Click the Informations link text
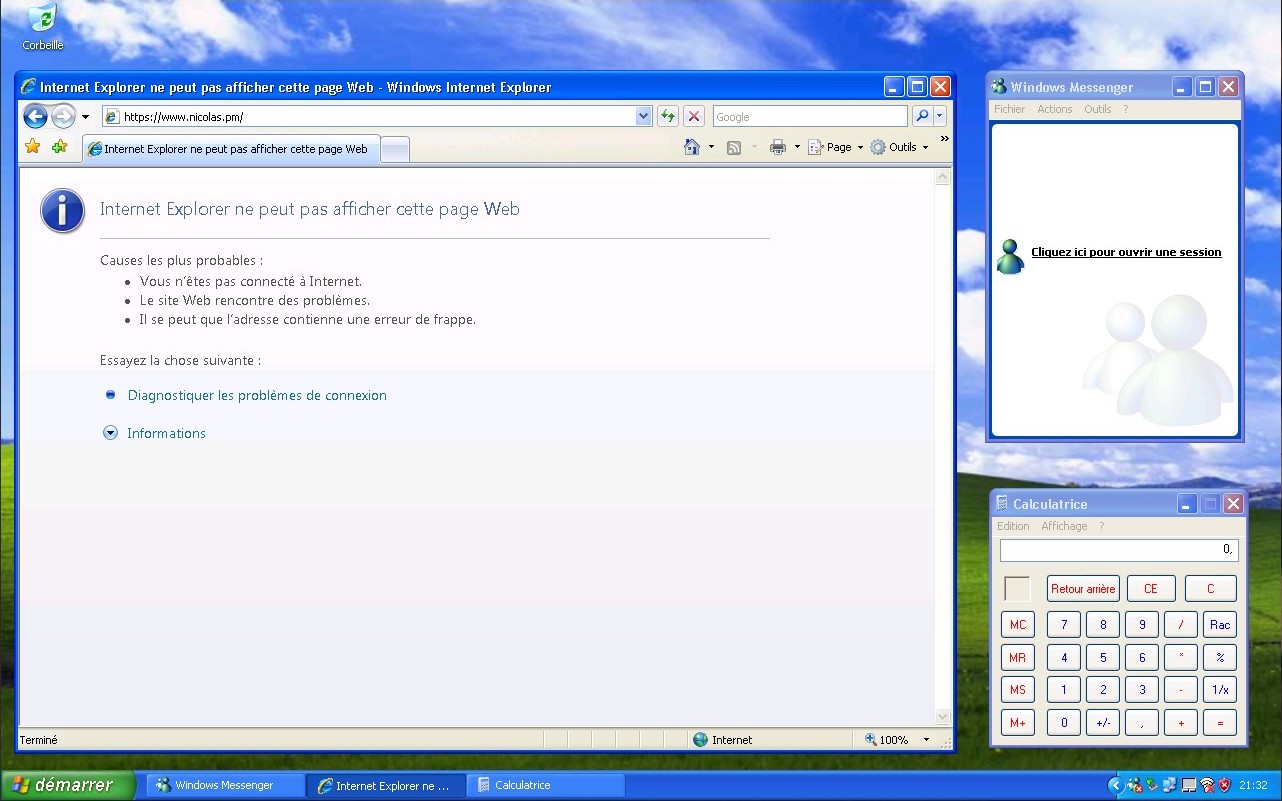Screen dimensions: 1282x801 click(x=166, y=433)
